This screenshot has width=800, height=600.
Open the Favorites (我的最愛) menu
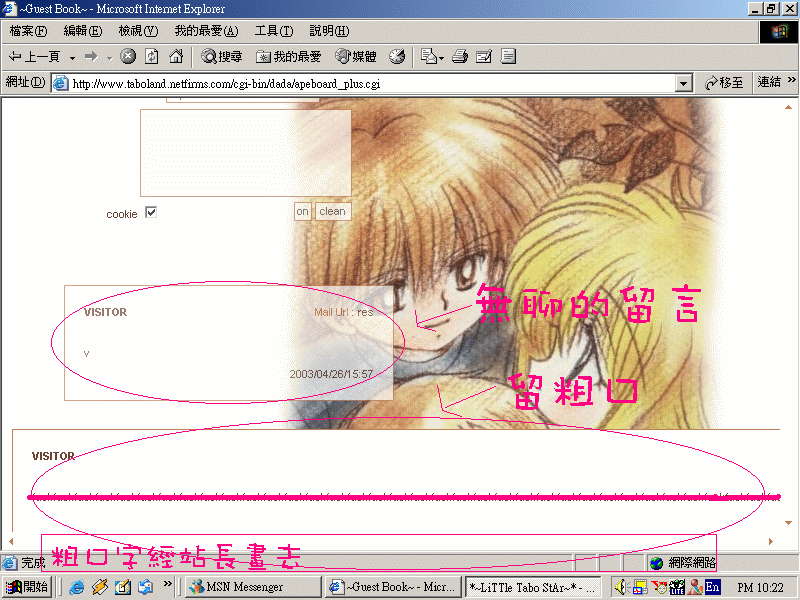pos(206,31)
